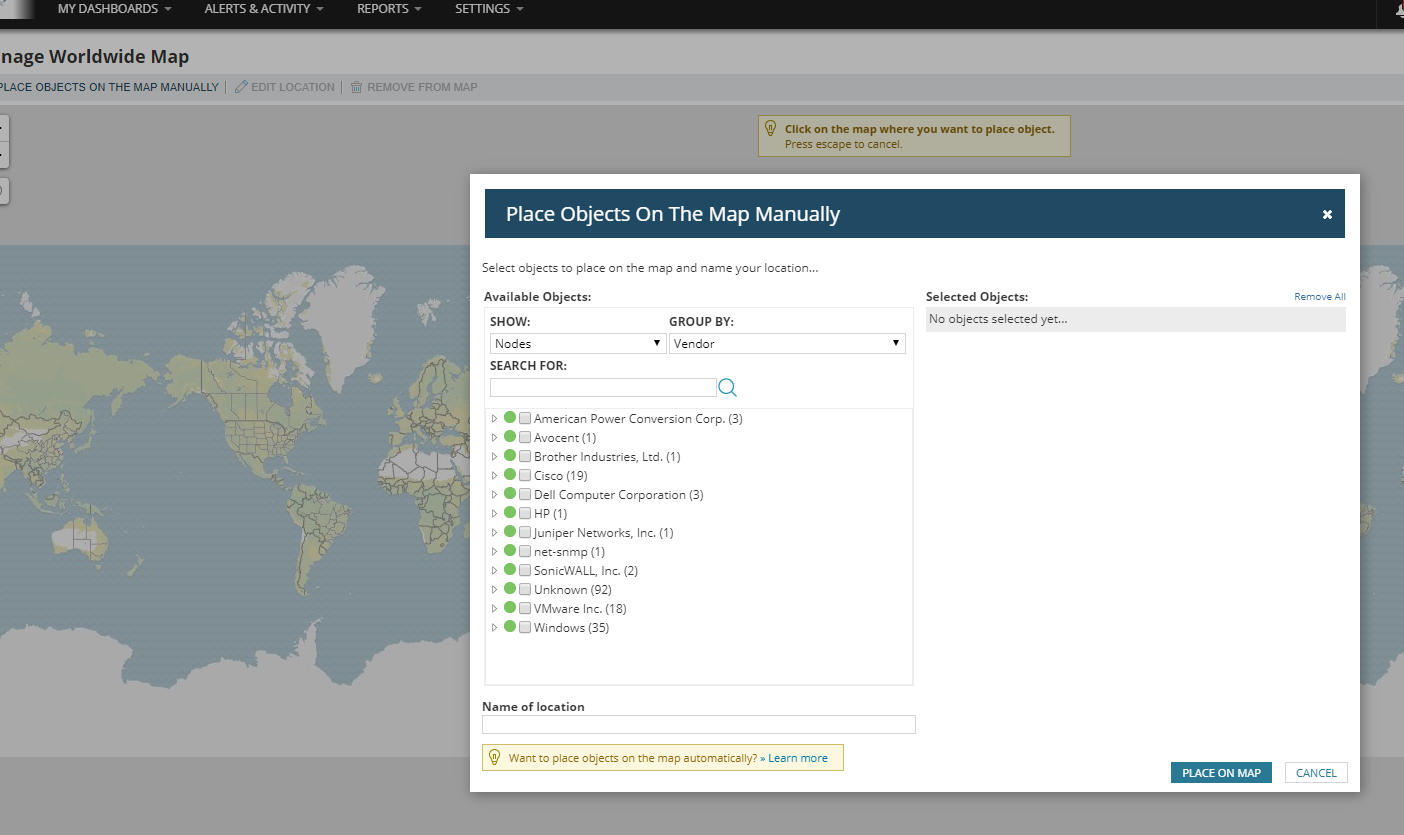Image resolution: width=1404 pixels, height=835 pixels.
Task: Click lightbulb icon in map tip banner
Action: coord(770,128)
